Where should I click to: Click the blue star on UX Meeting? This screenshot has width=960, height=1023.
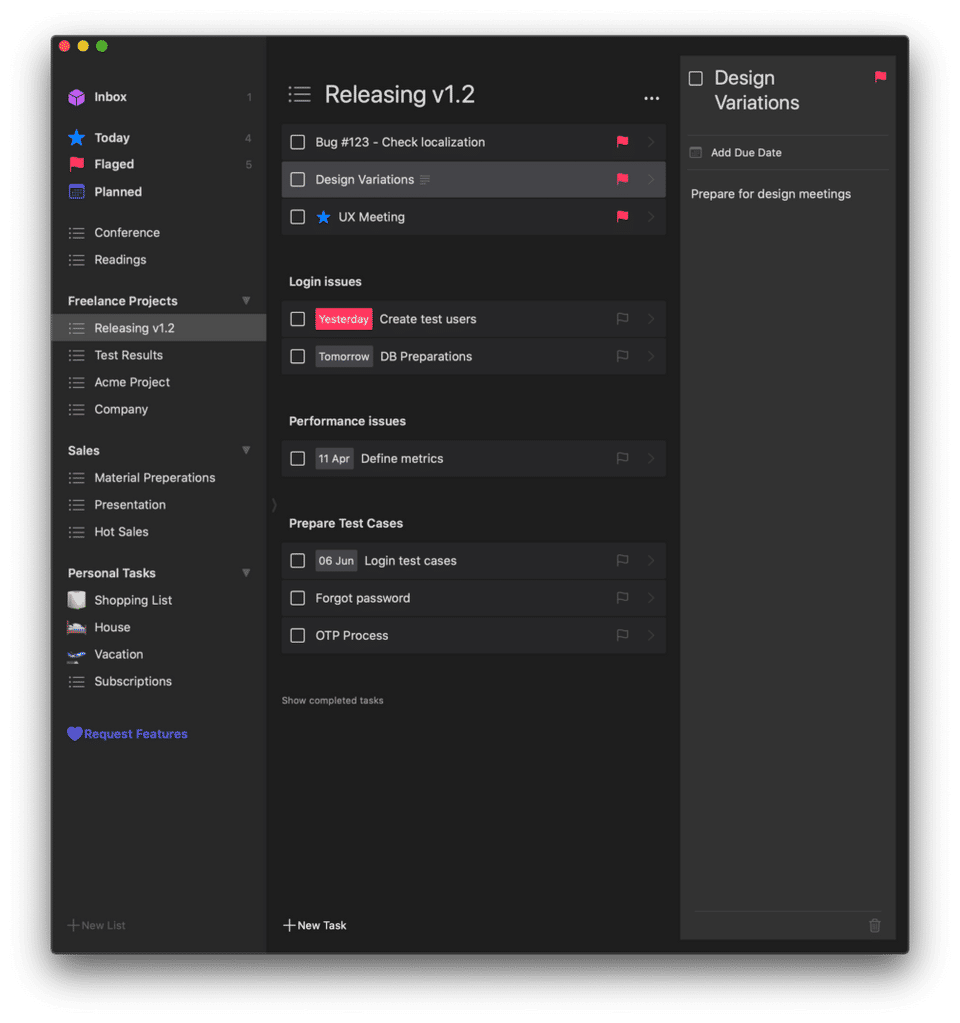pyautogui.click(x=323, y=217)
